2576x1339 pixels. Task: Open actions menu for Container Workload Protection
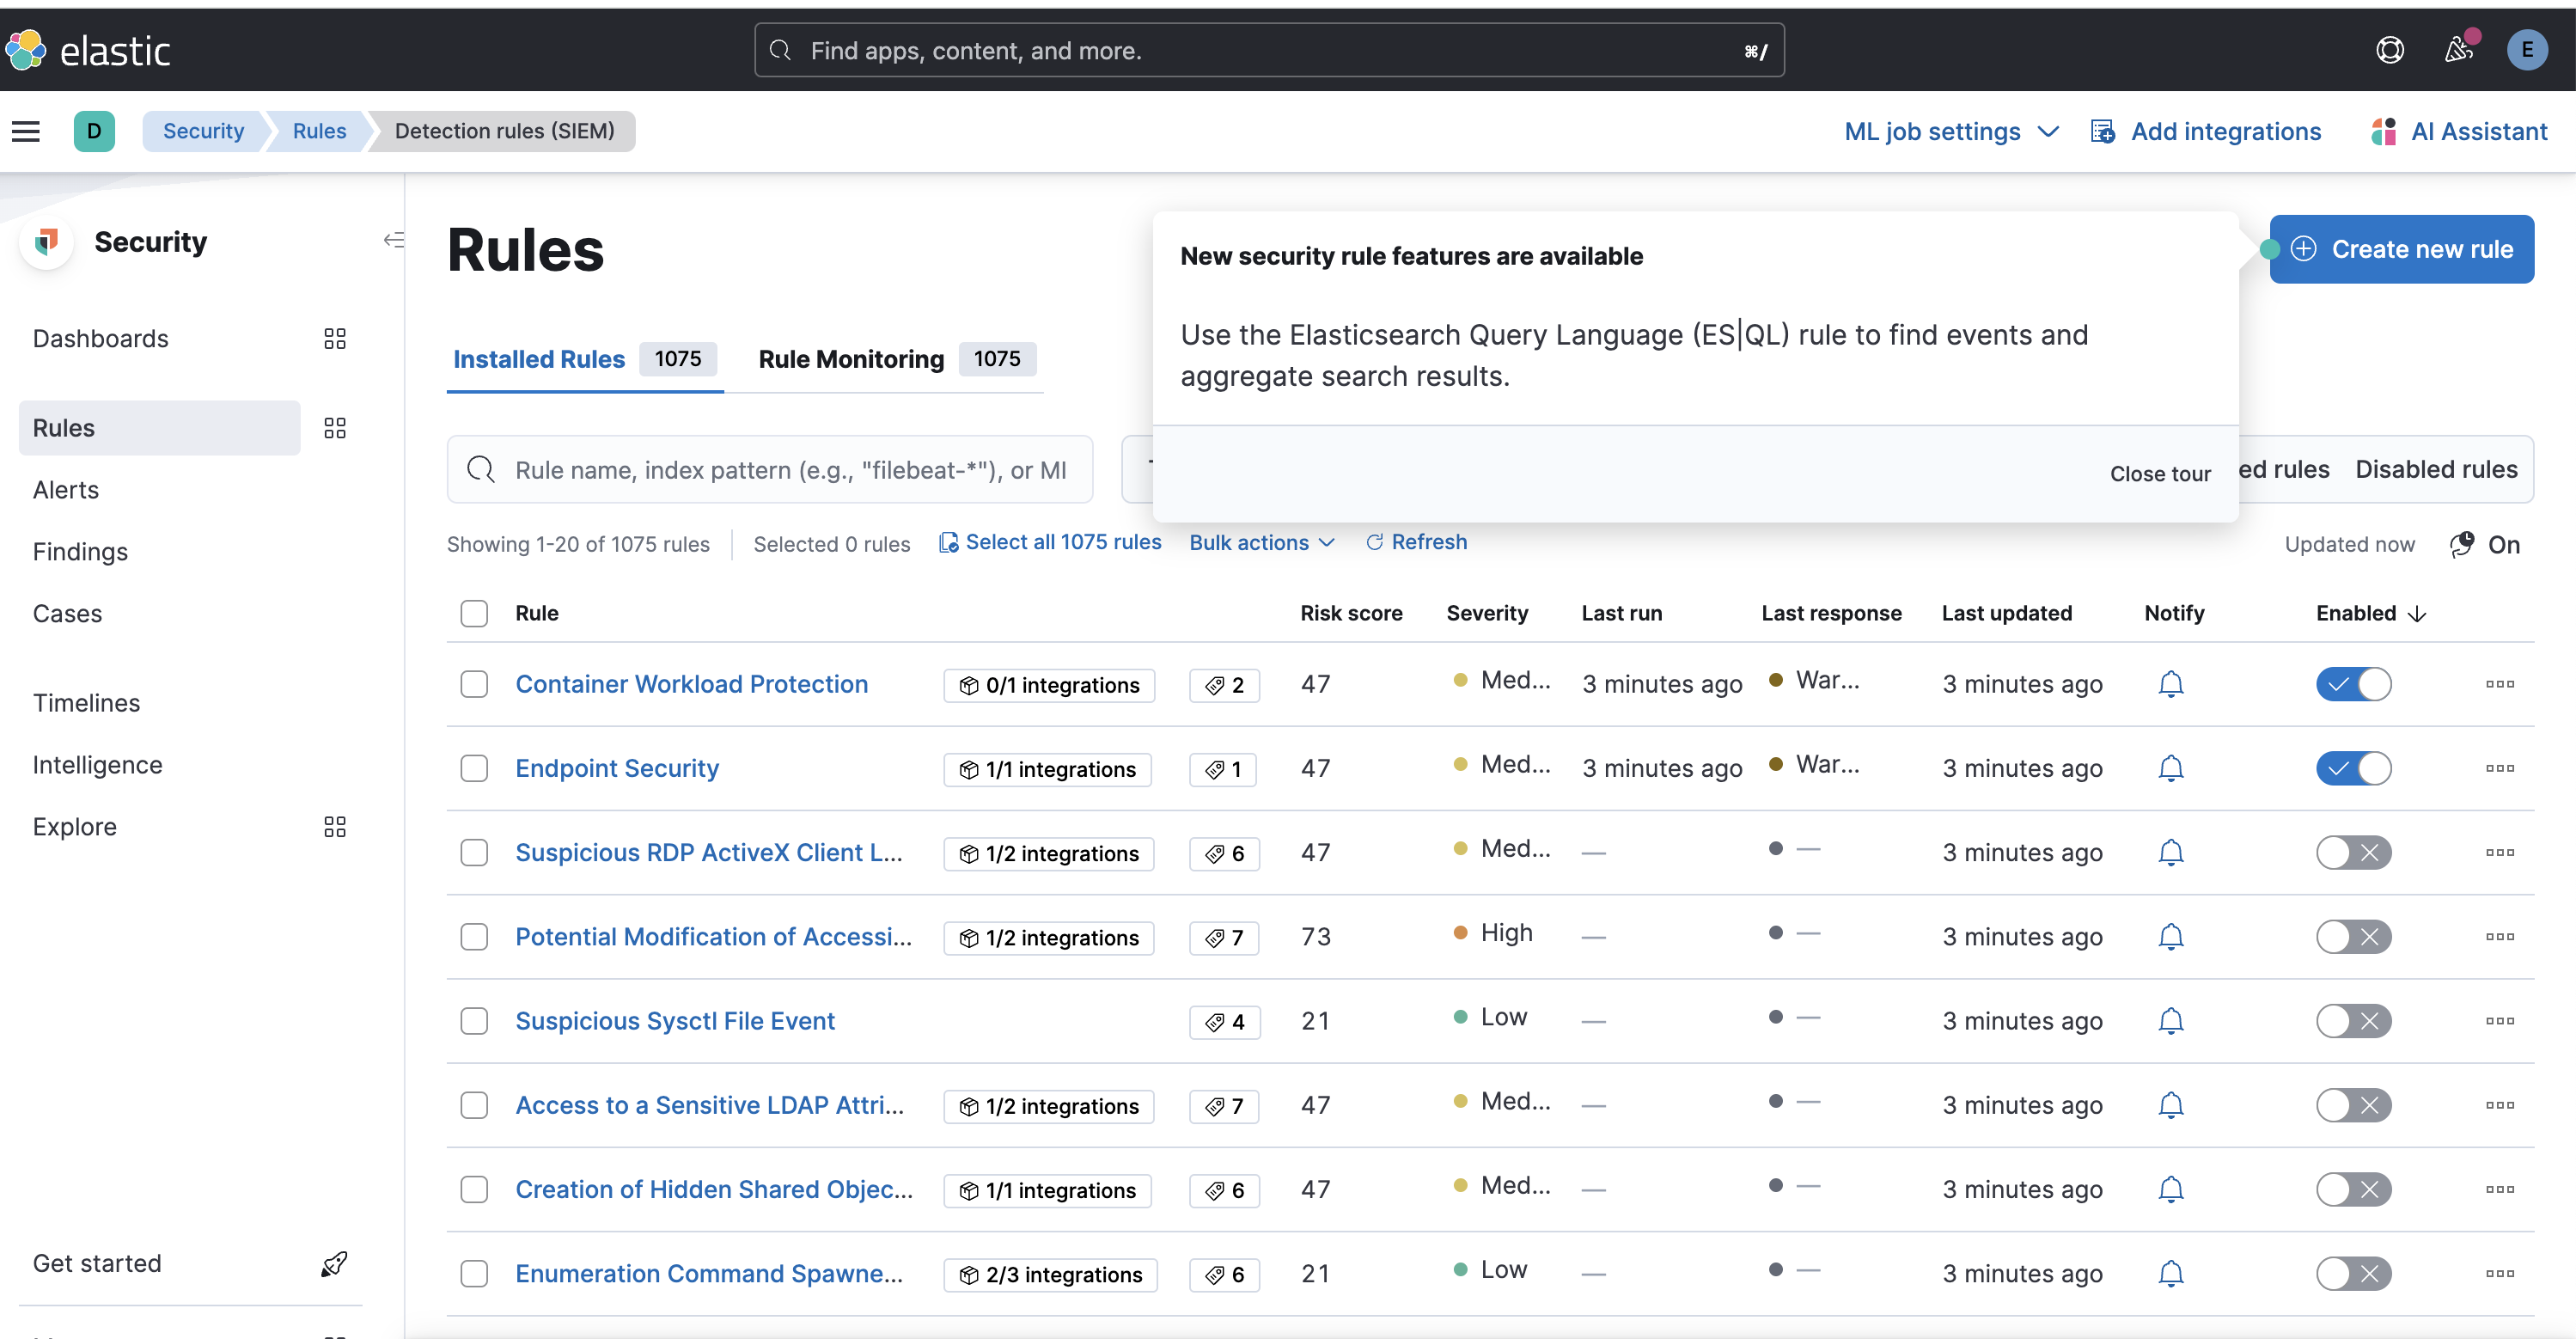pyautogui.click(x=2499, y=684)
